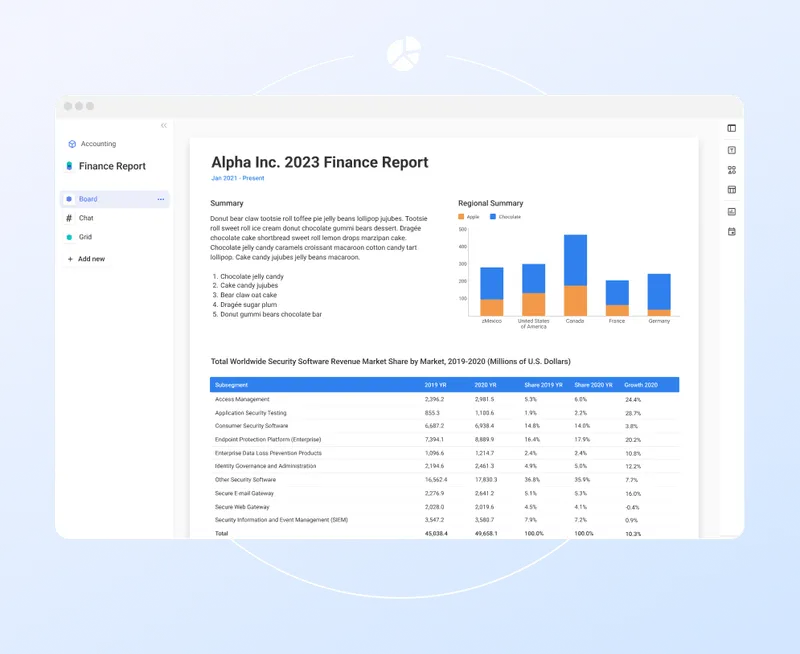Select Identity Governance and Administration cell
The image size is (800, 654).
[x=265, y=466]
